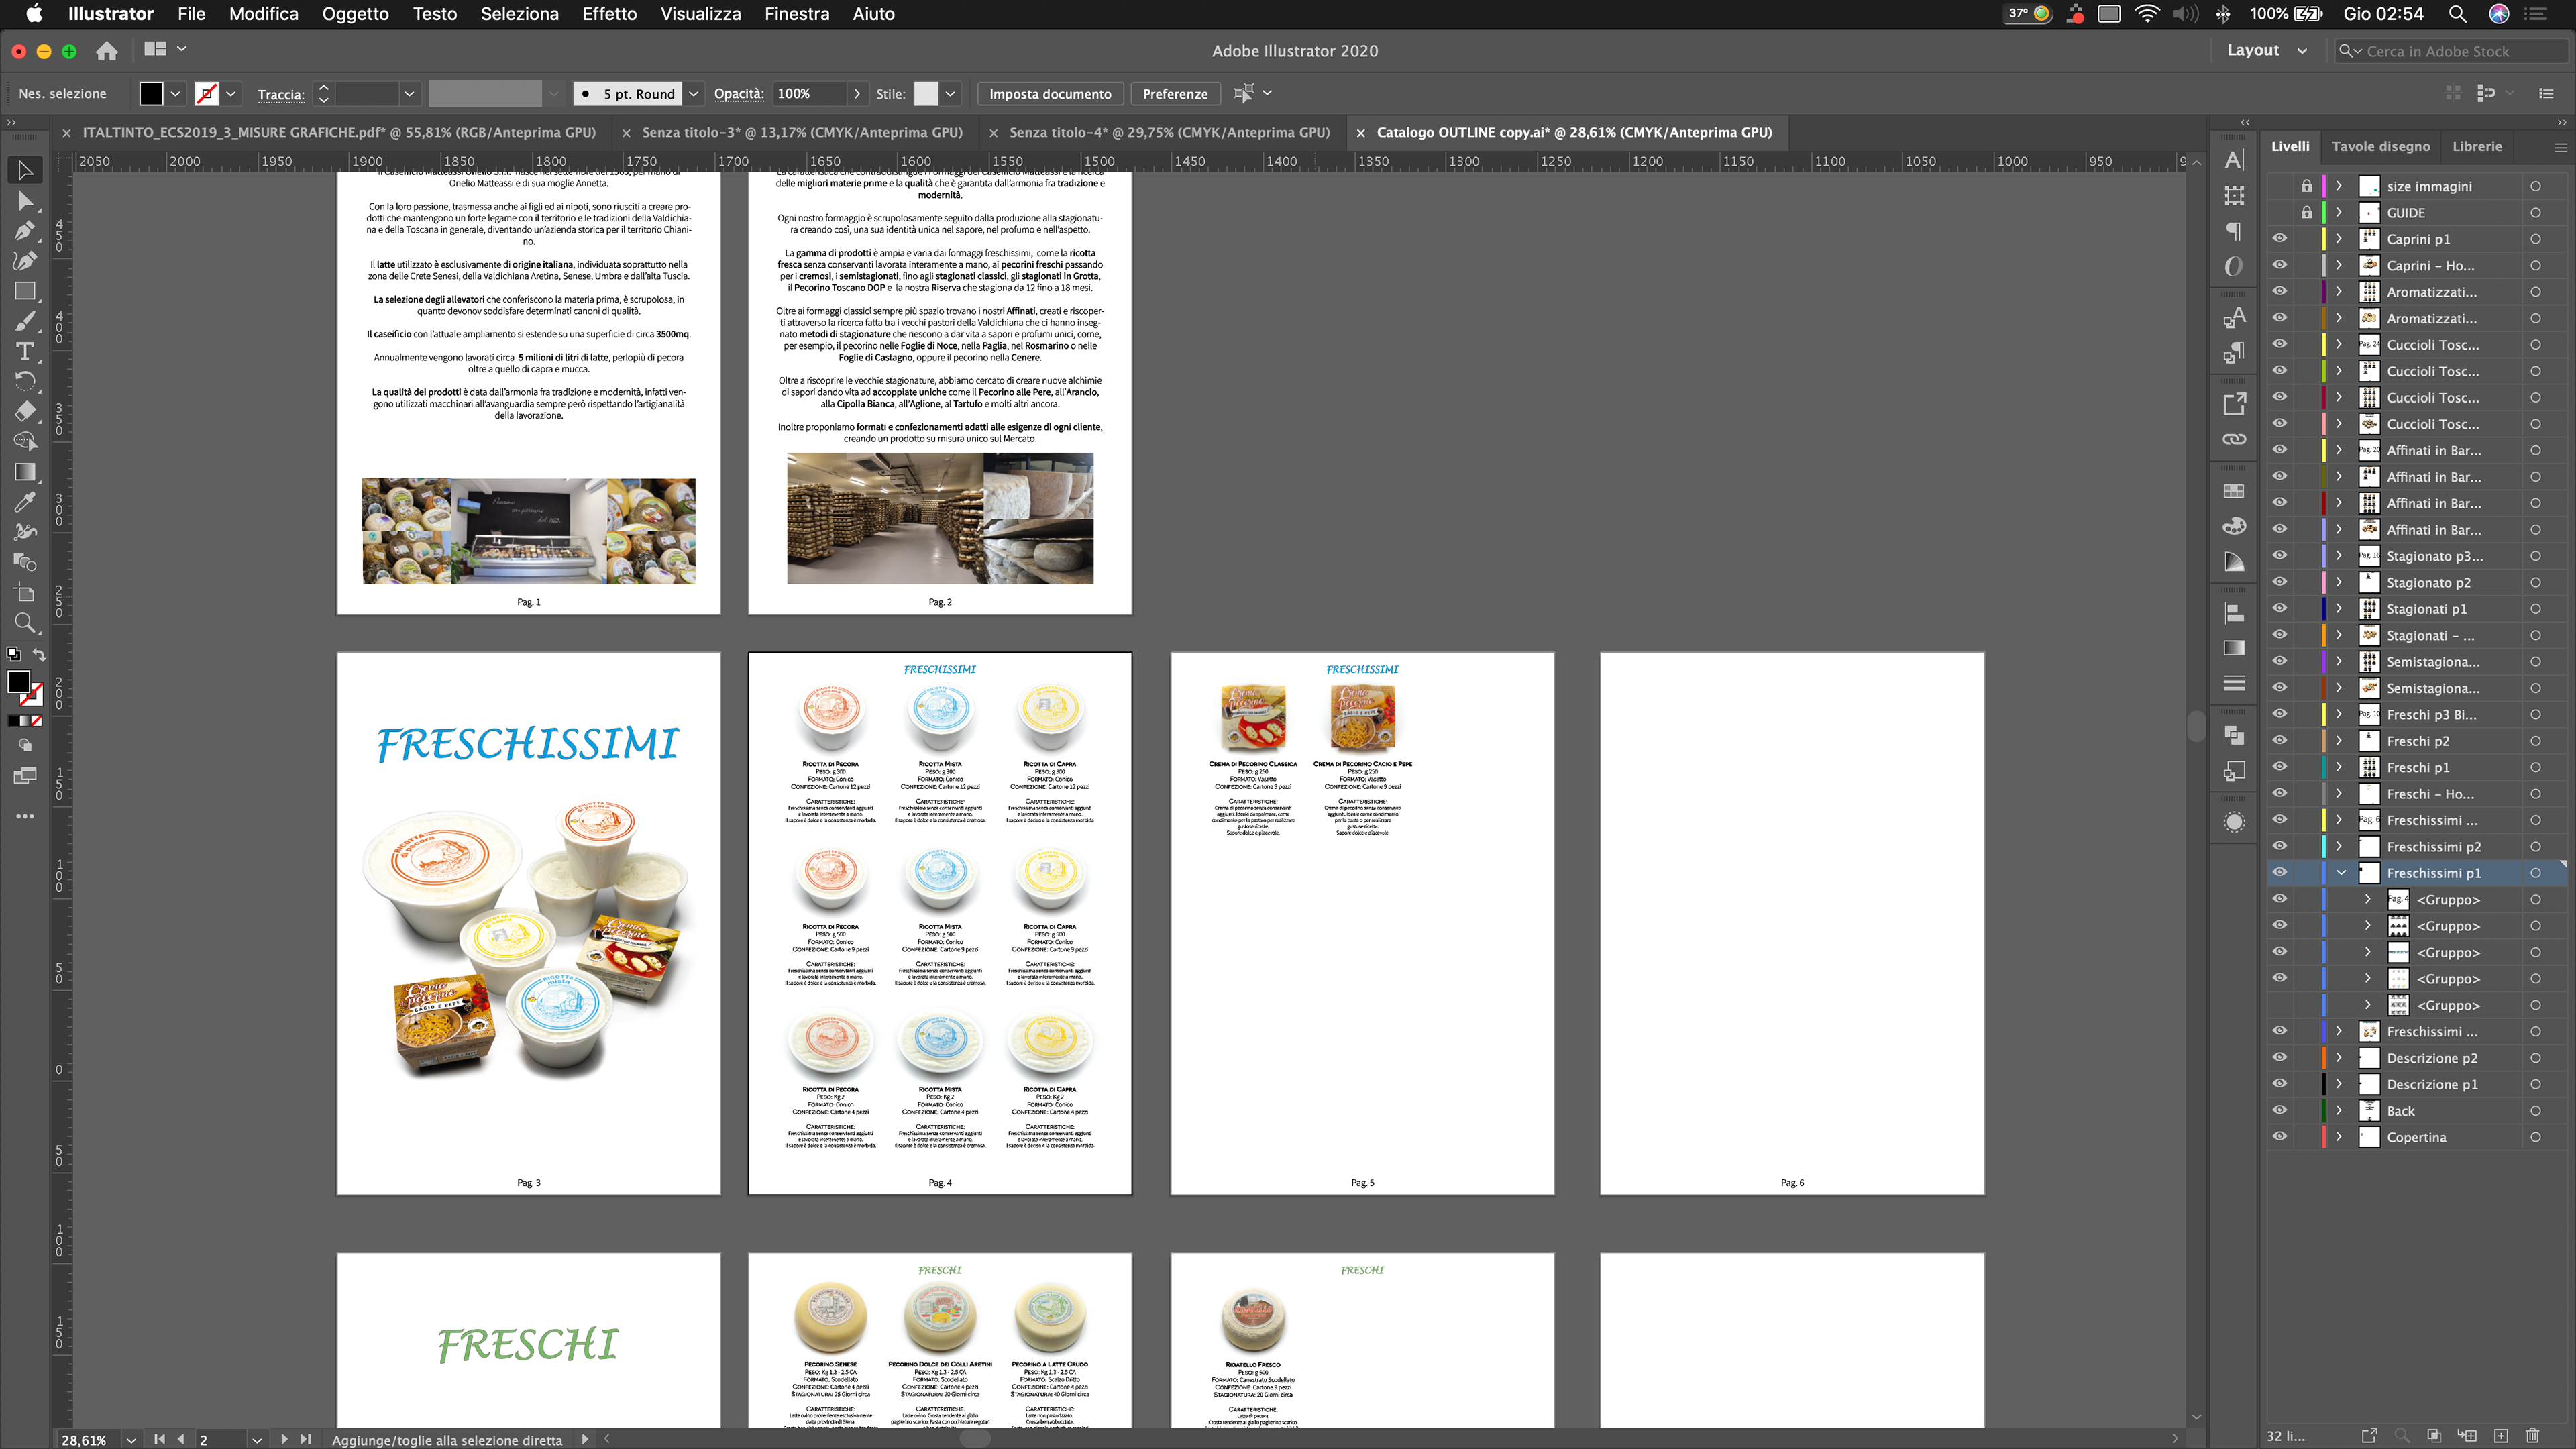The image size is (2576, 1449).
Task: Select the Gradient tool
Action: (x=25, y=471)
